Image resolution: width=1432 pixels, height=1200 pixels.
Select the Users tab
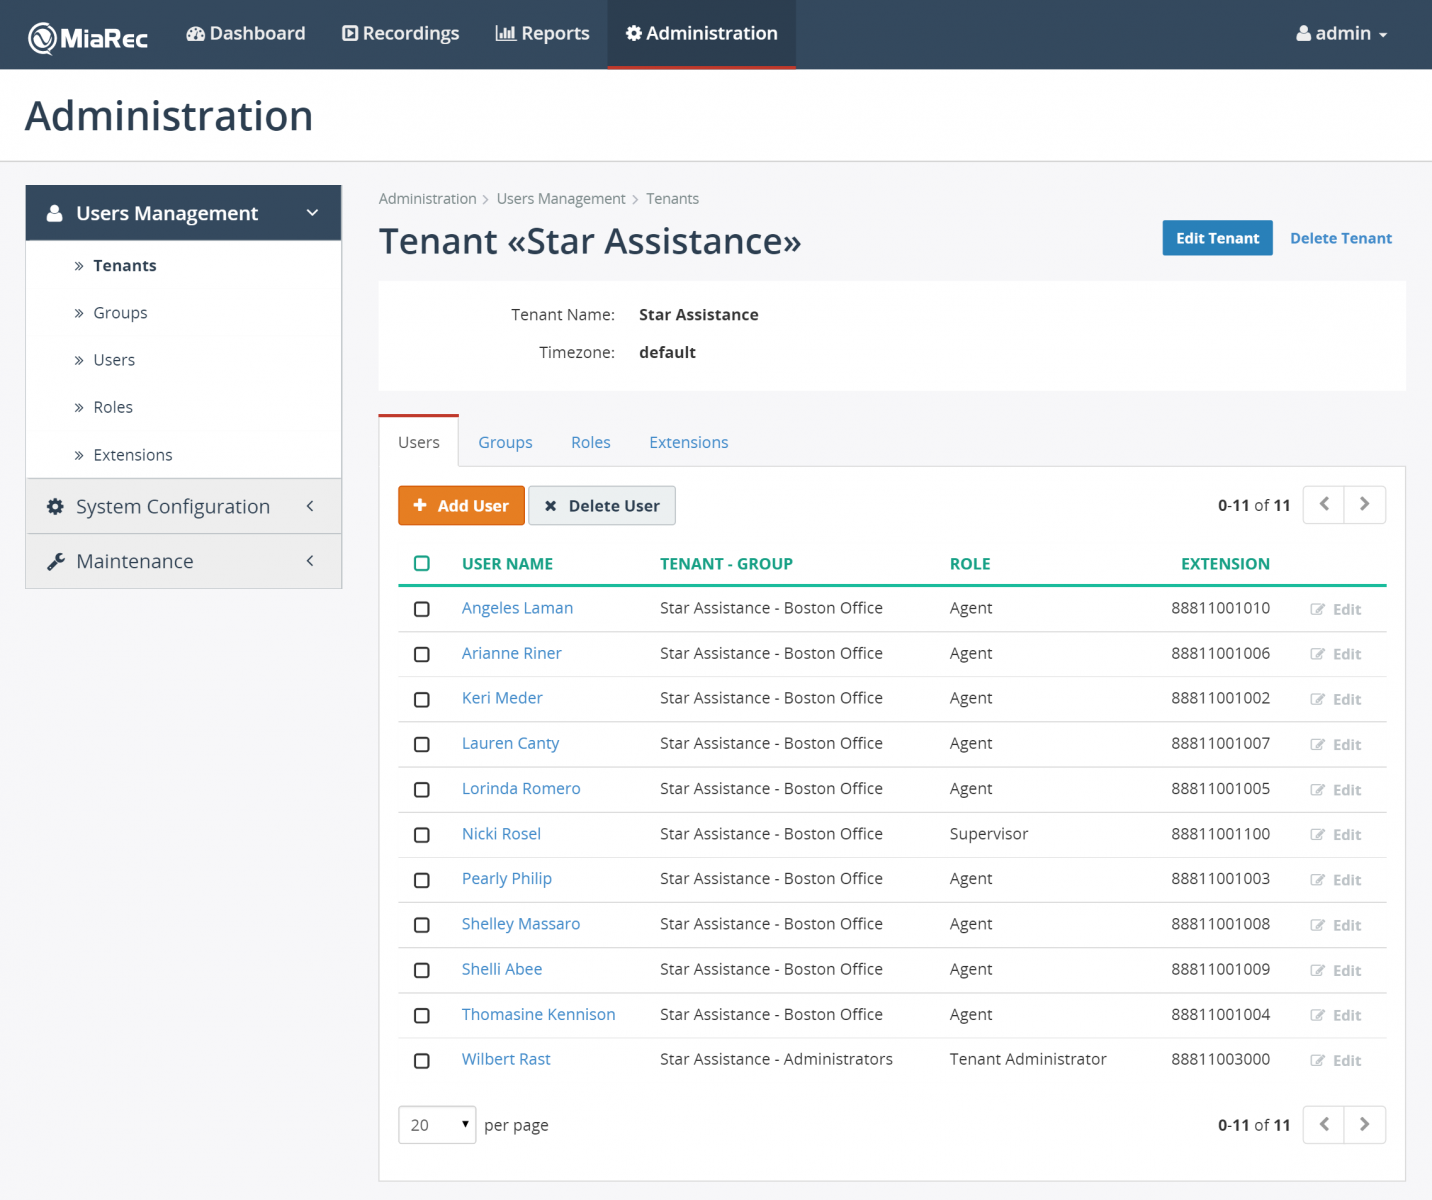pos(419,442)
